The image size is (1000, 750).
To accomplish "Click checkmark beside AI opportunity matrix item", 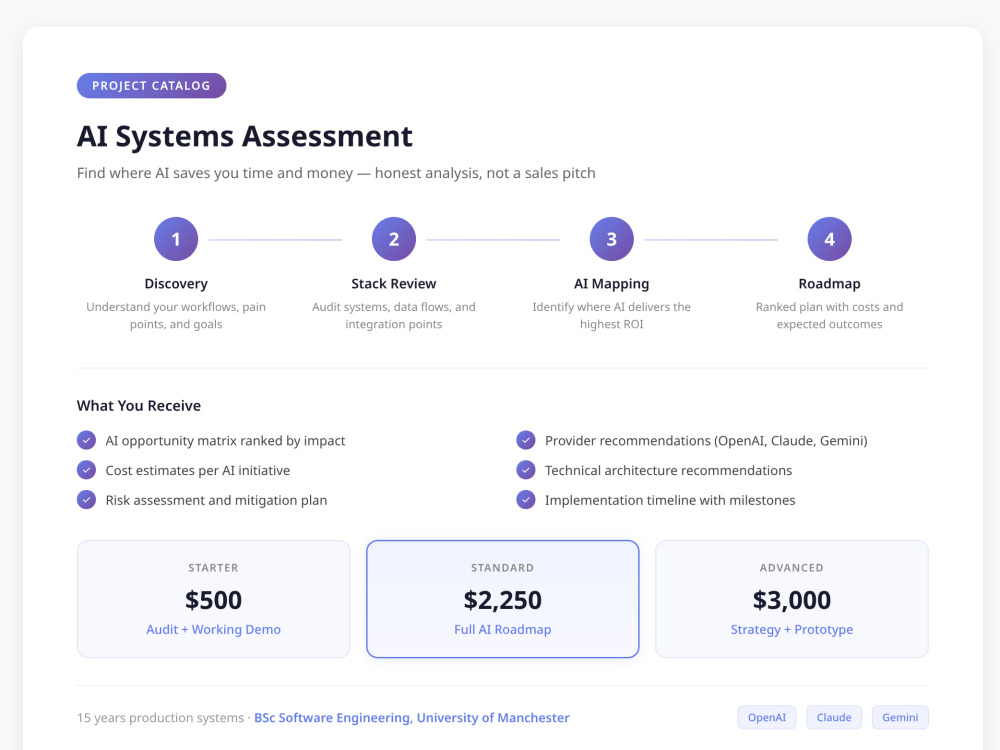I will pyautogui.click(x=86, y=440).
